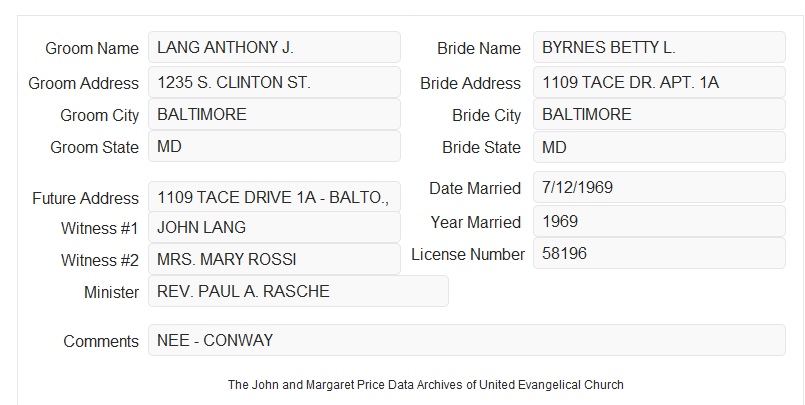Click the Comments field with NEE - CONWAY

tap(467, 340)
